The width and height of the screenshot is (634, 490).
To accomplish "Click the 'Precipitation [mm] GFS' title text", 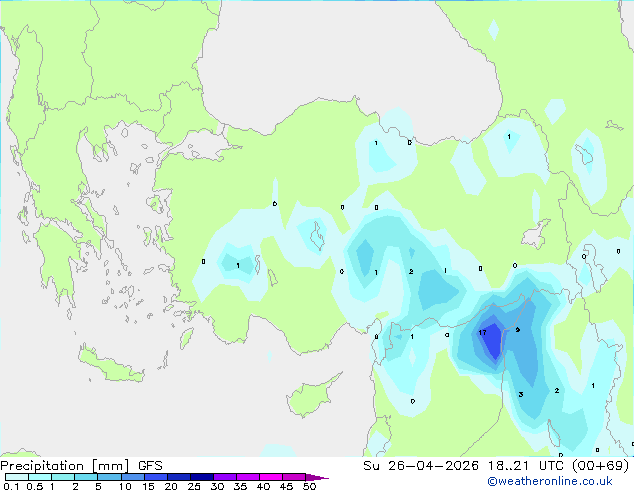I will pos(81,466).
